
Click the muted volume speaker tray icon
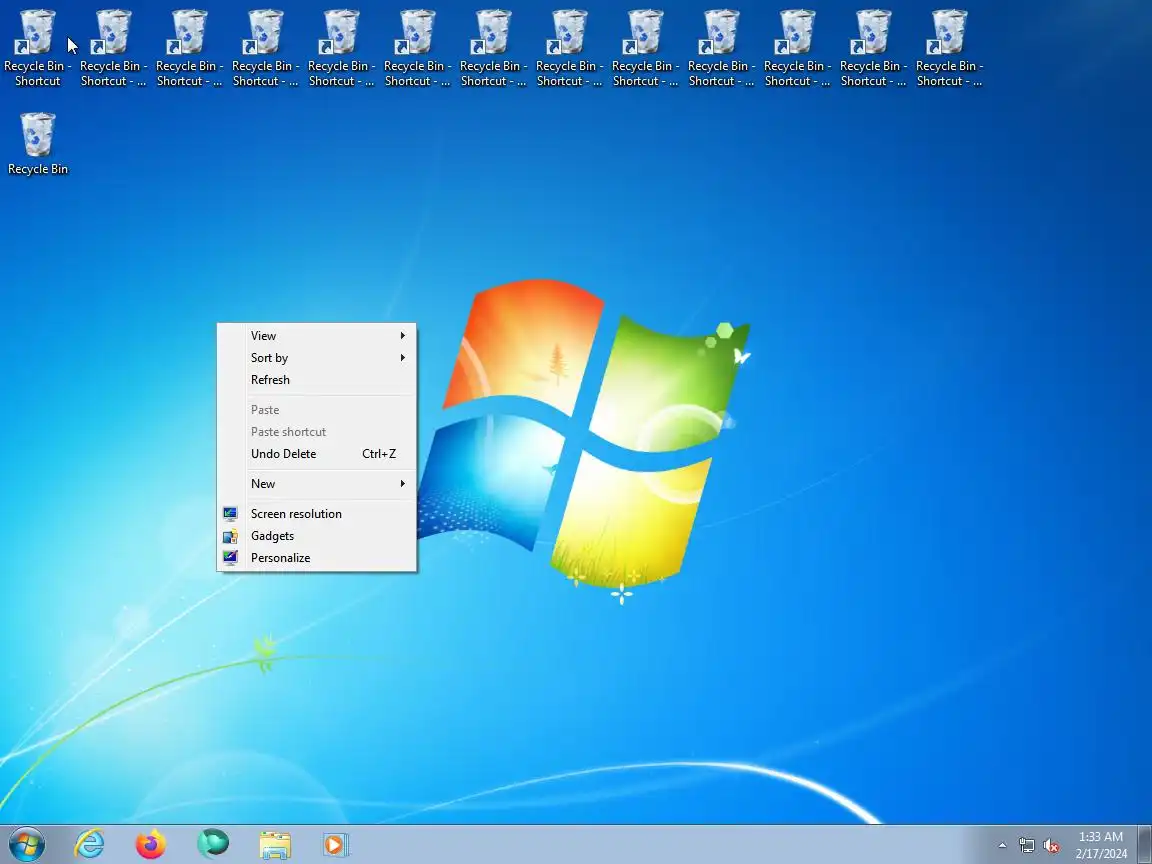pyautogui.click(x=1051, y=846)
